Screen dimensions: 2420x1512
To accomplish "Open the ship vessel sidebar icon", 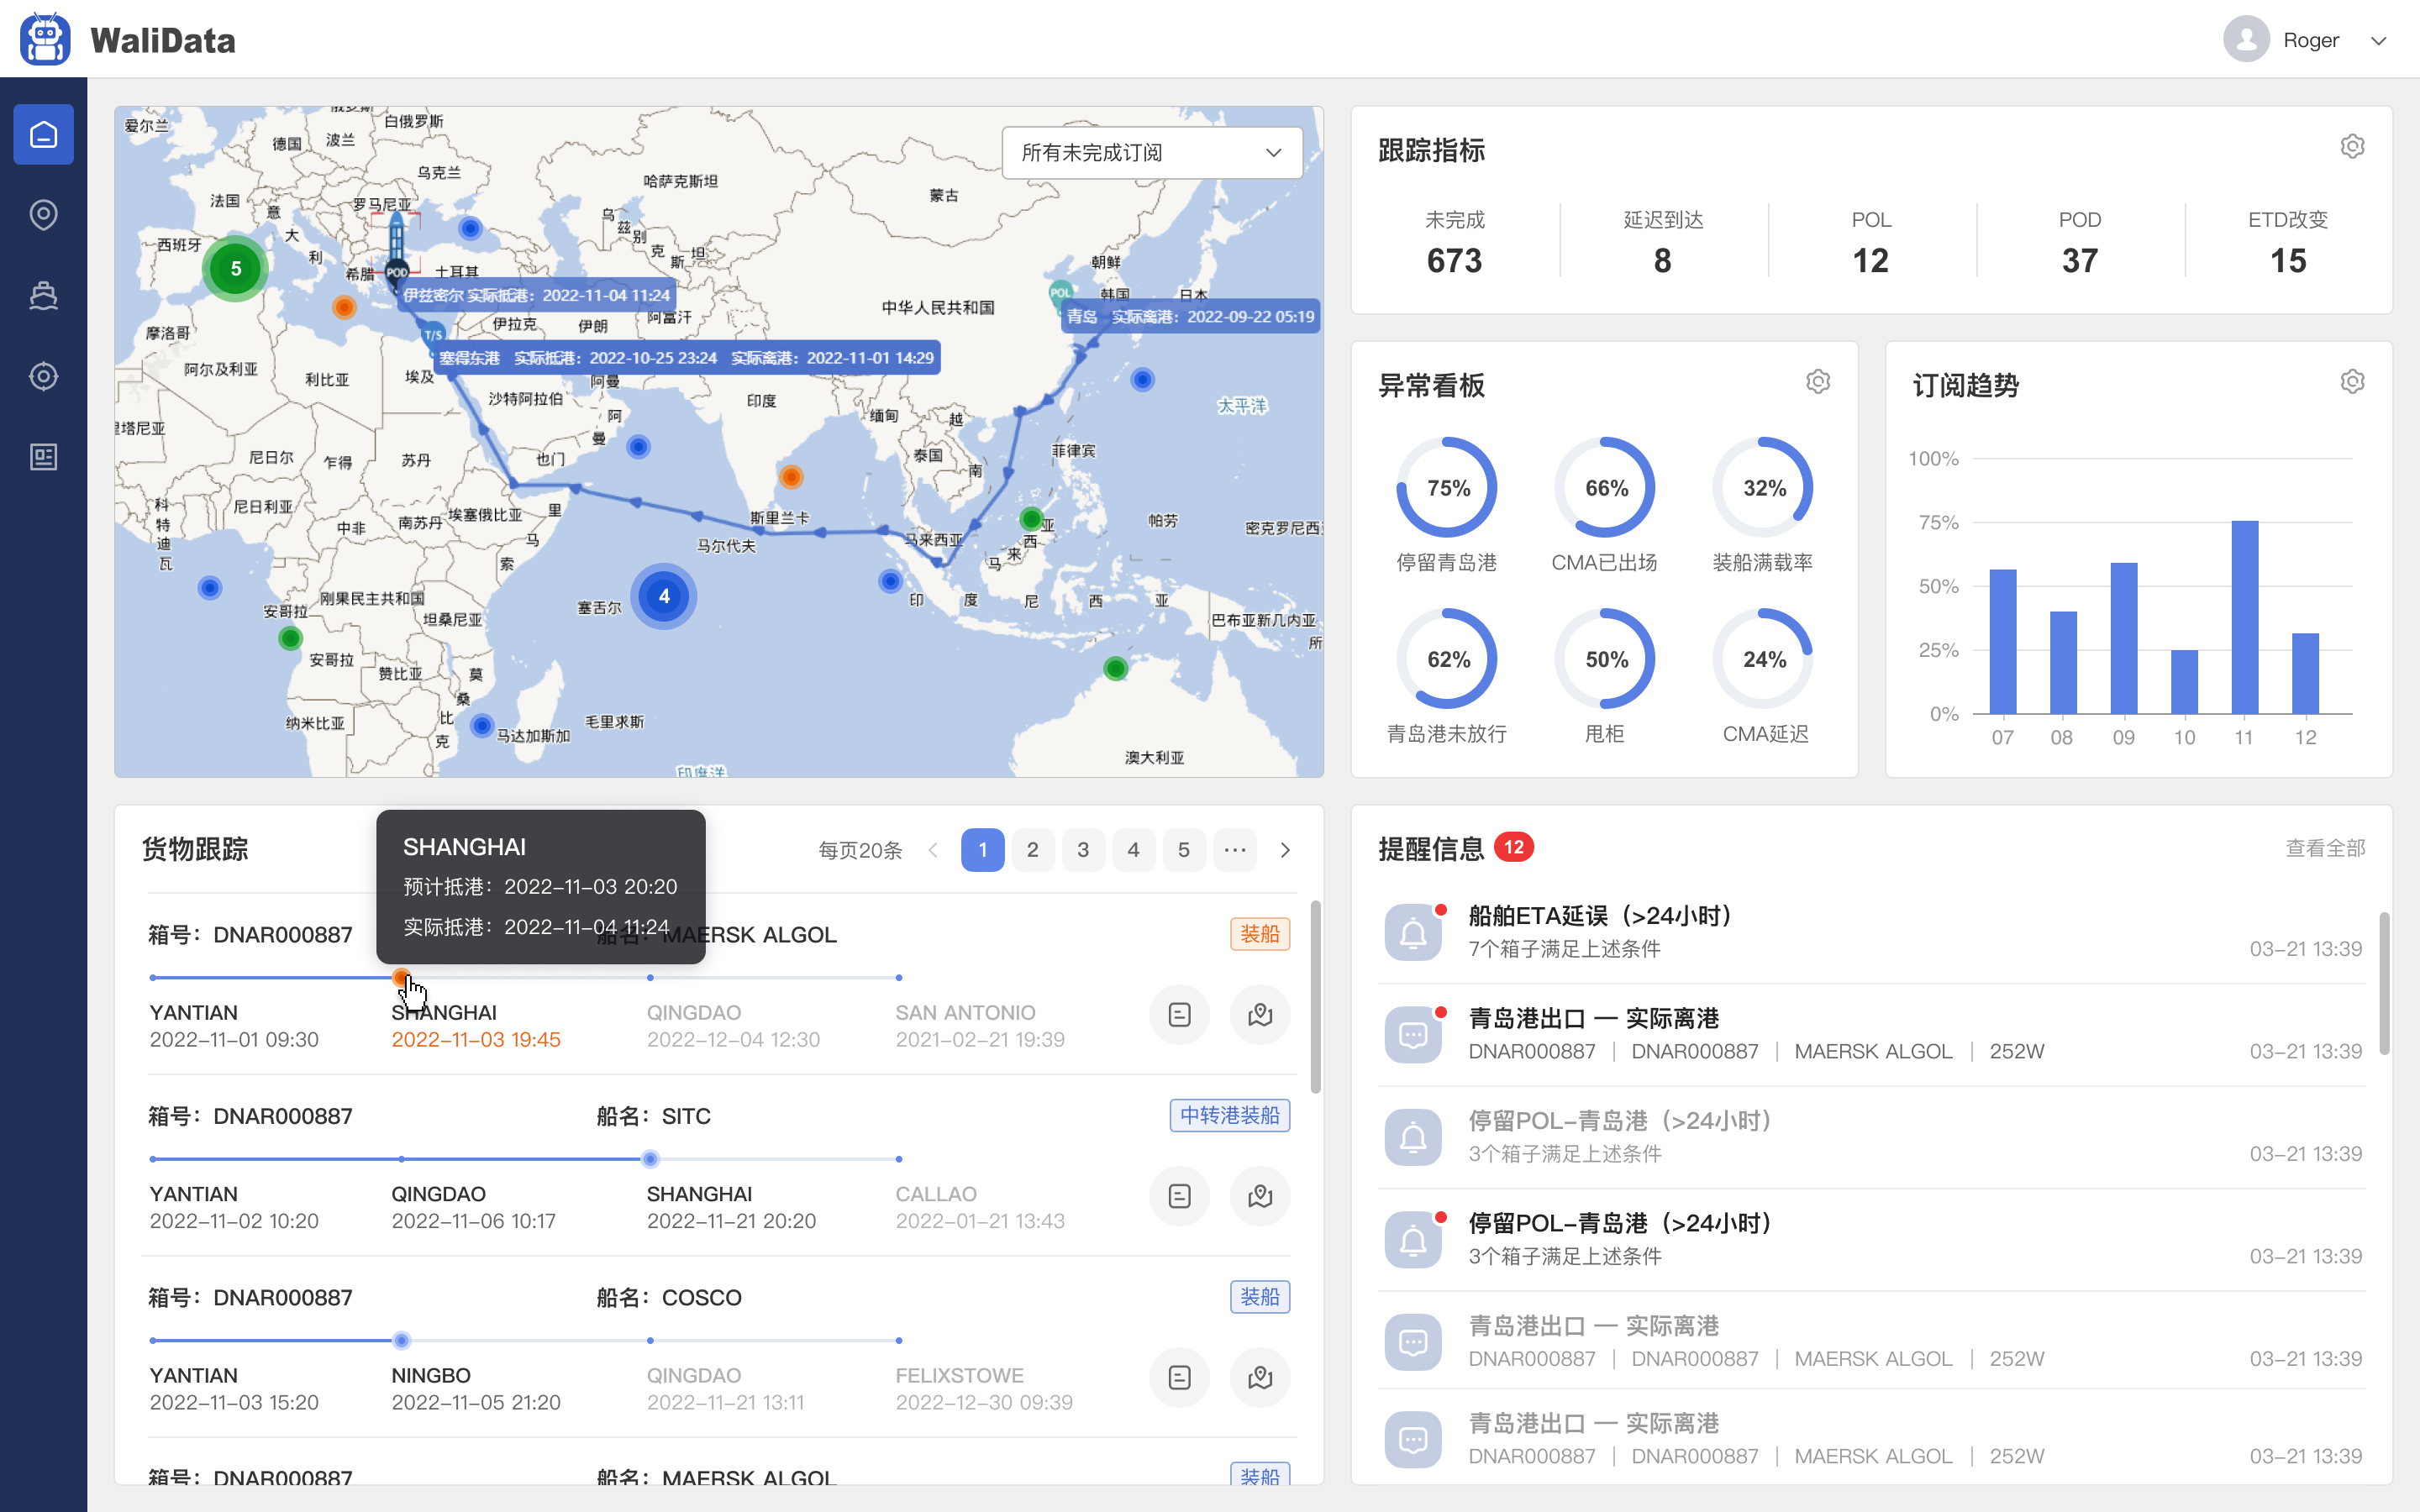I will point(43,295).
